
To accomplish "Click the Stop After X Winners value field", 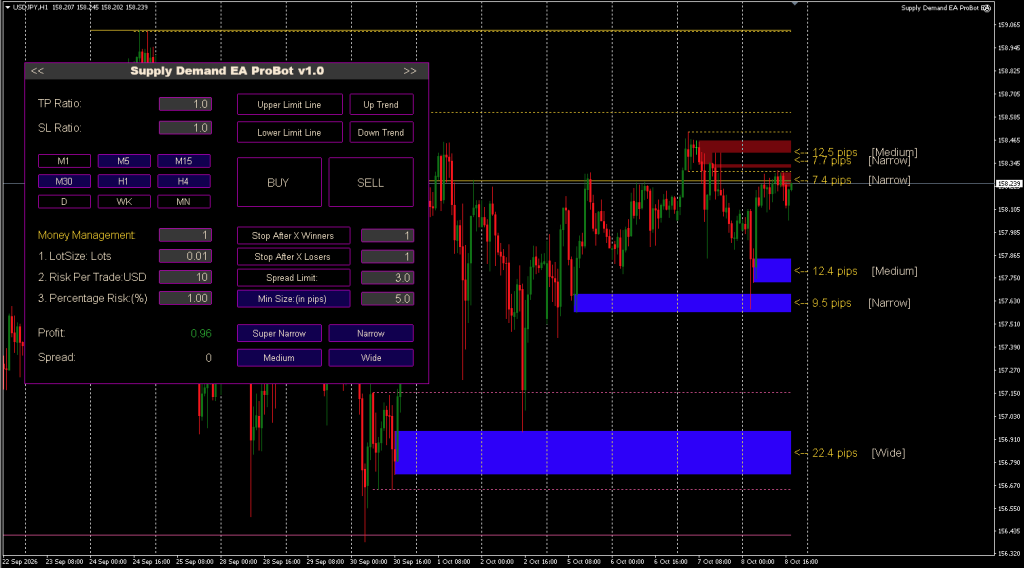I will click(387, 236).
